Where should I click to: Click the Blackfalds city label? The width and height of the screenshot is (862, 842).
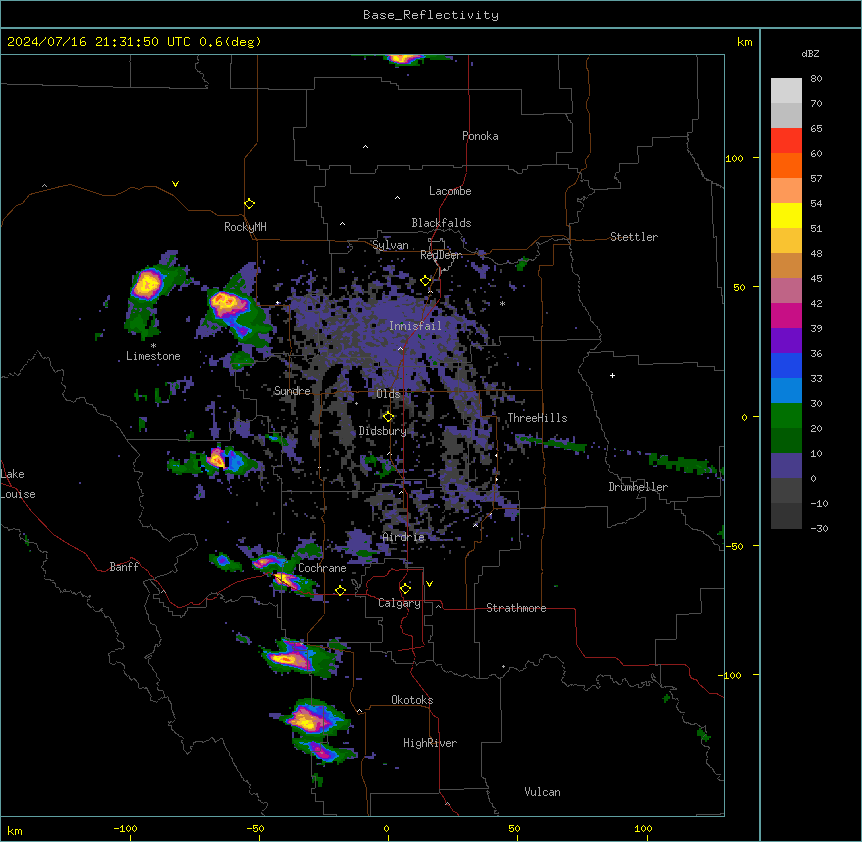click(x=441, y=223)
